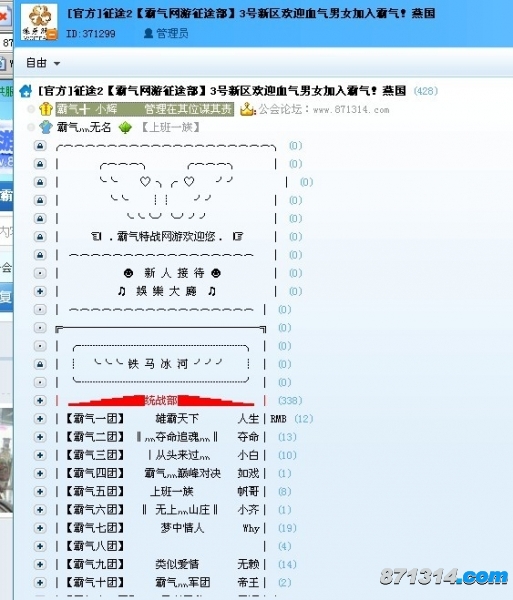This screenshot has height=600, width=513.
Task: Click the yellow vest icon next to 霸气十小辉
Action: 46,109
